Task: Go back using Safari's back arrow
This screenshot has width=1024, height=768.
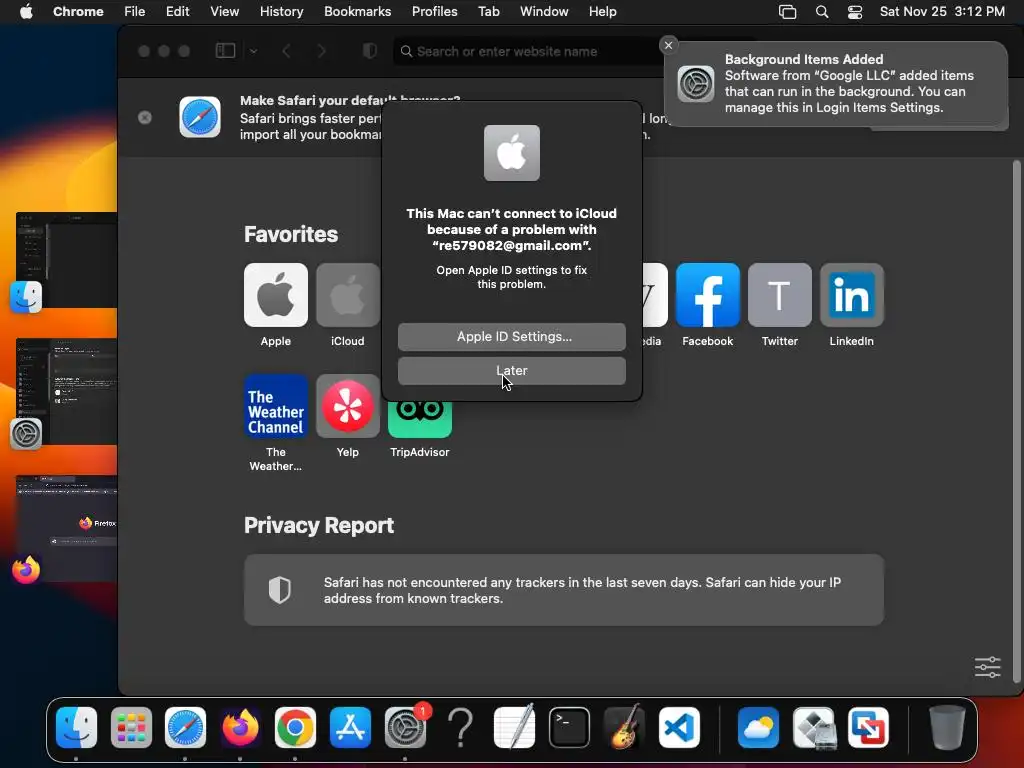Action: click(x=286, y=51)
